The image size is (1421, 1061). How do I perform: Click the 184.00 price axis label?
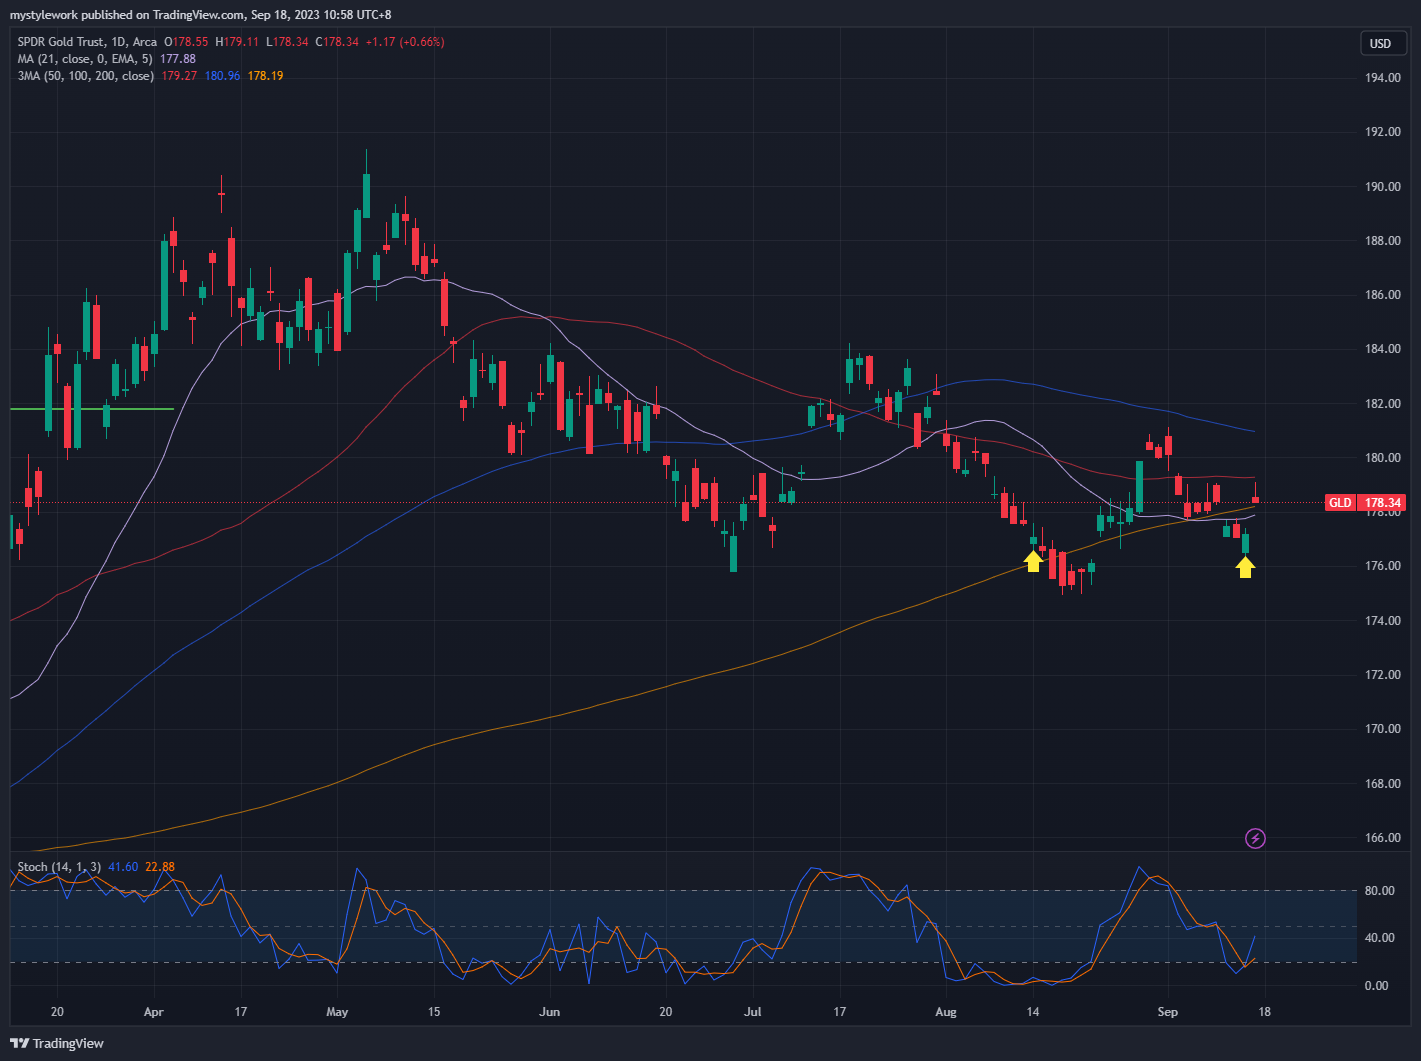(x=1382, y=349)
